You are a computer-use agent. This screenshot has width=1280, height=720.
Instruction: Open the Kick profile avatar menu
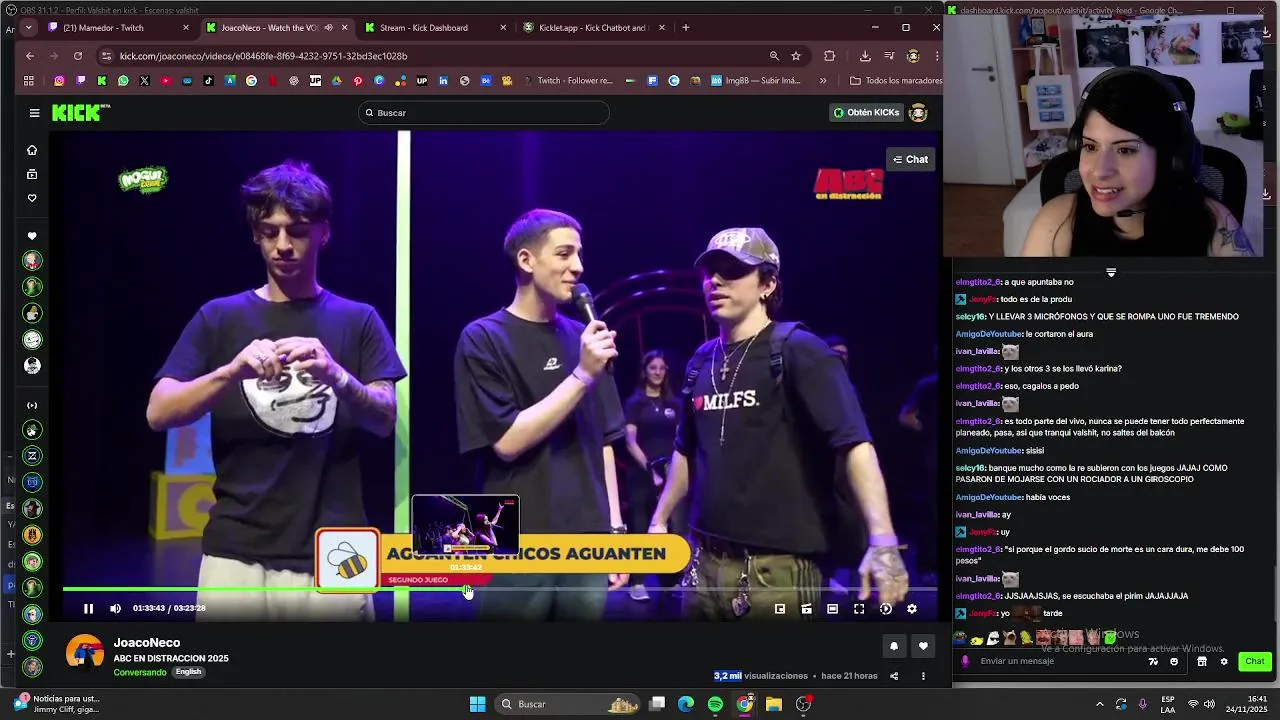click(x=918, y=113)
